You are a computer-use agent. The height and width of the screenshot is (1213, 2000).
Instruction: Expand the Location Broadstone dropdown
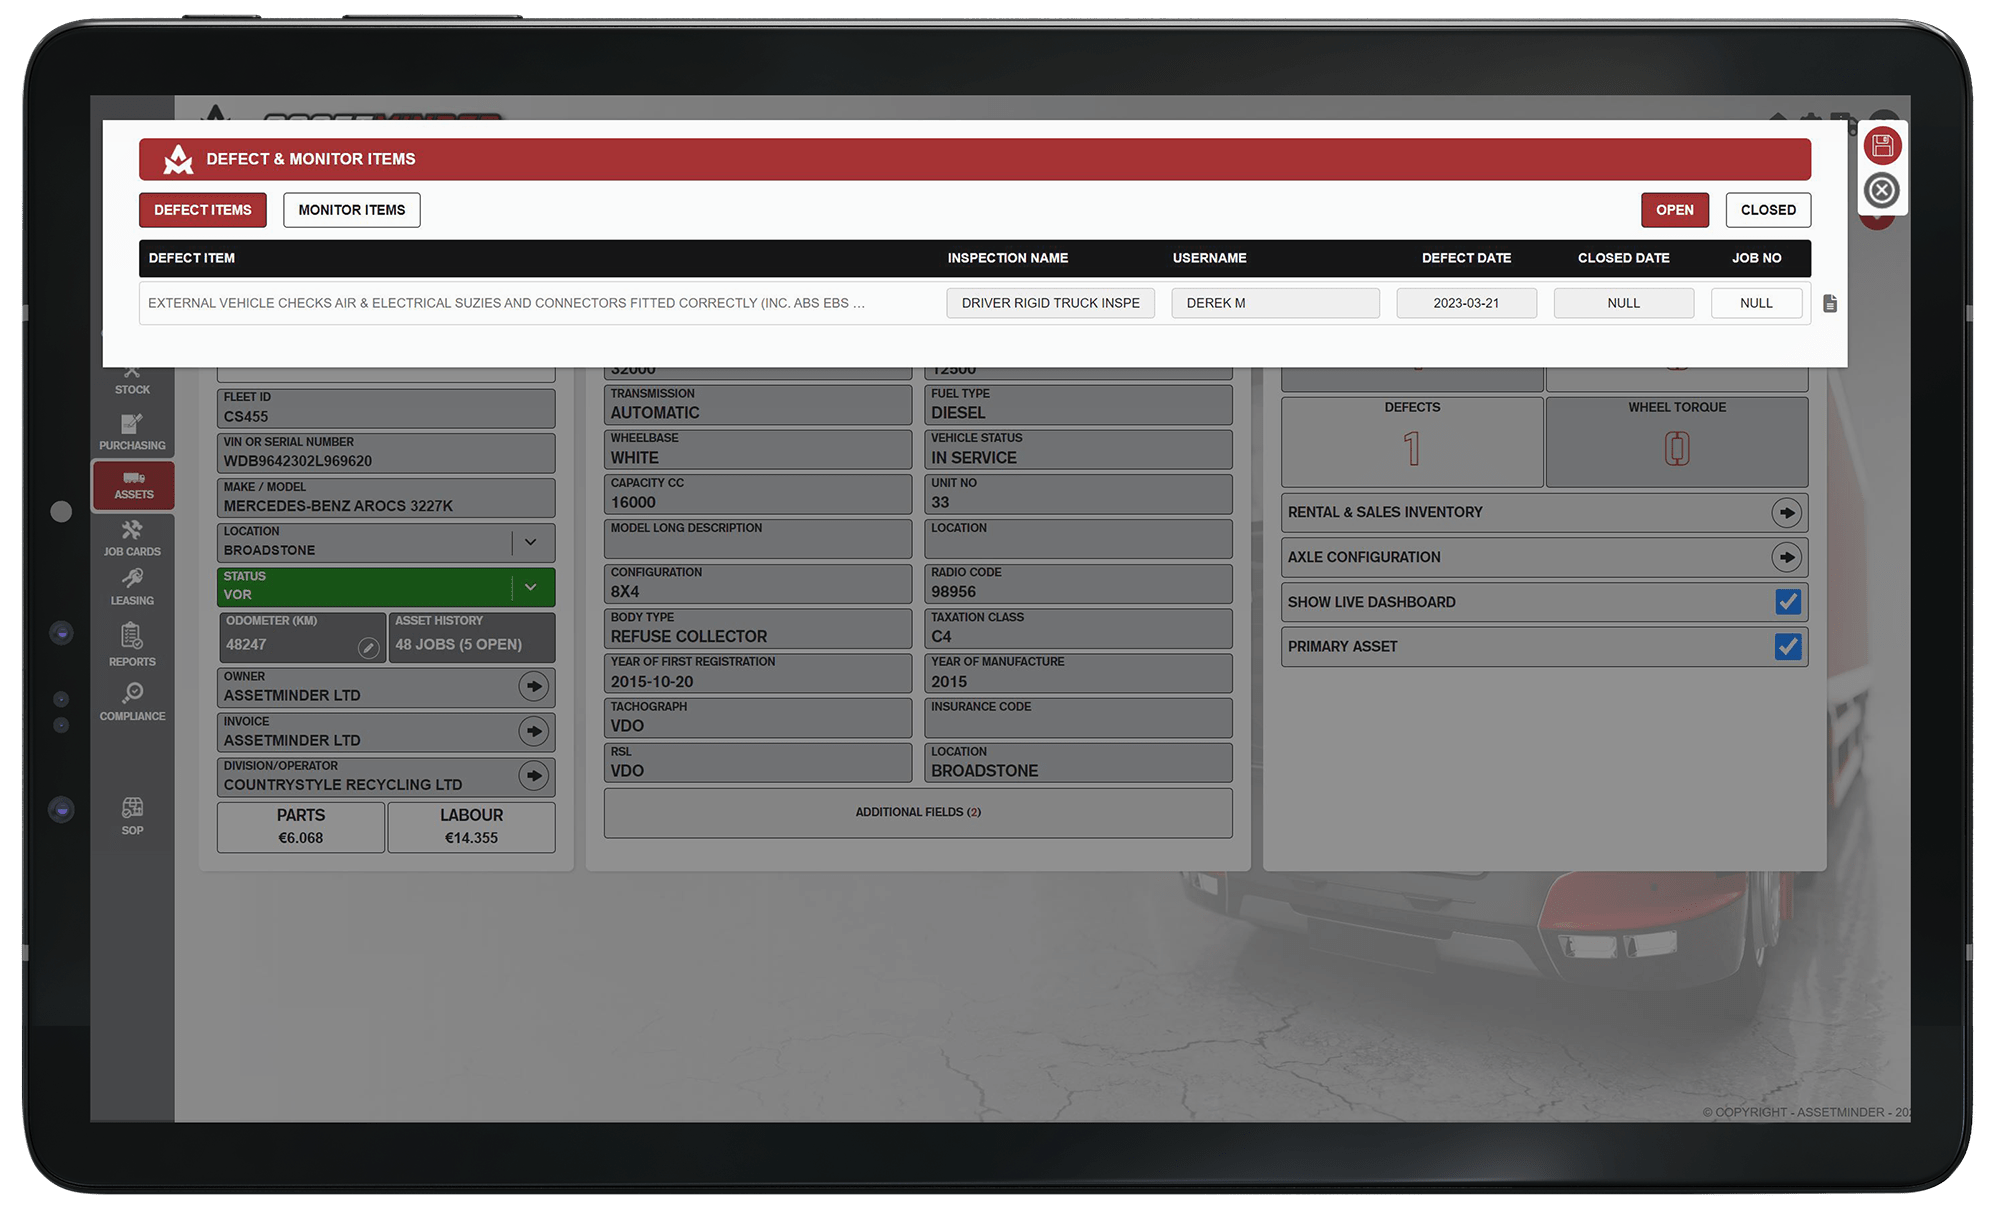click(x=531, y=542)
